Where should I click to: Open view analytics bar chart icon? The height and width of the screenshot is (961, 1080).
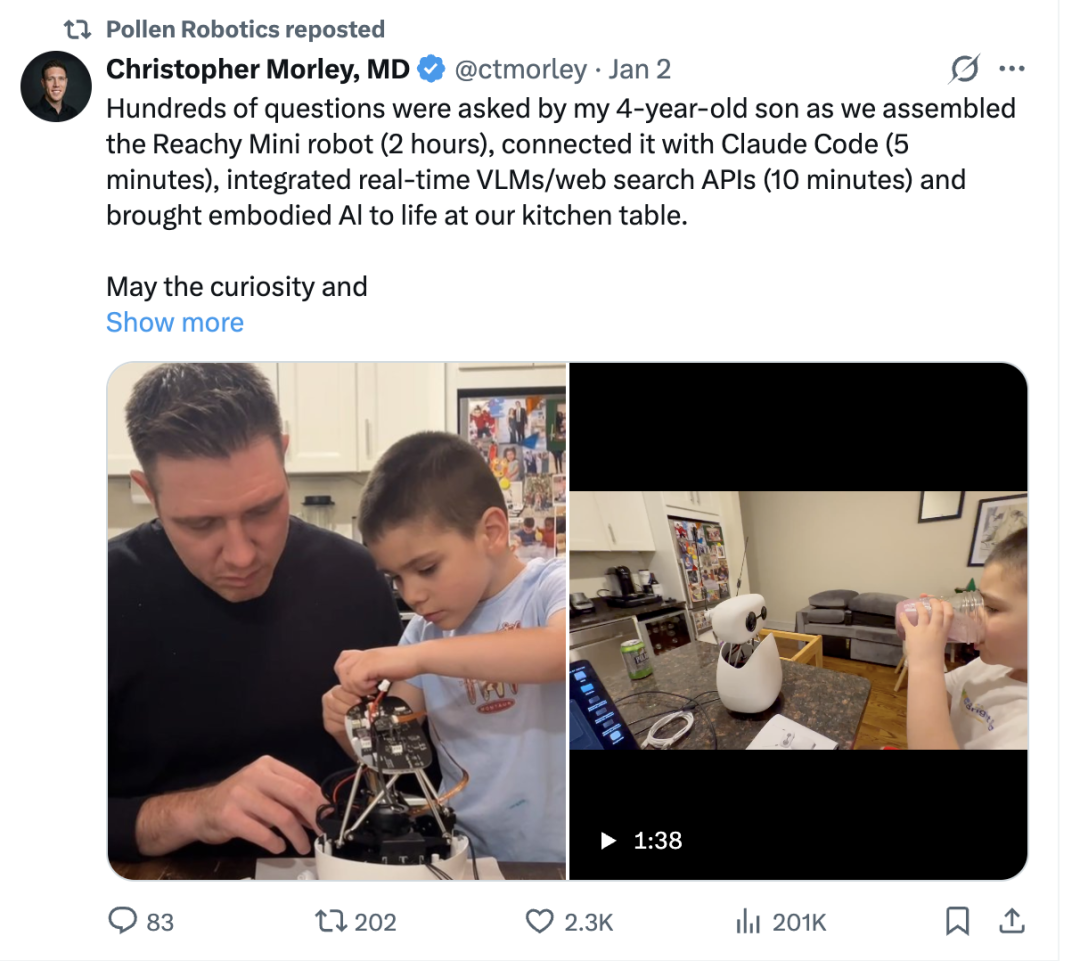[x=748, y=921]
